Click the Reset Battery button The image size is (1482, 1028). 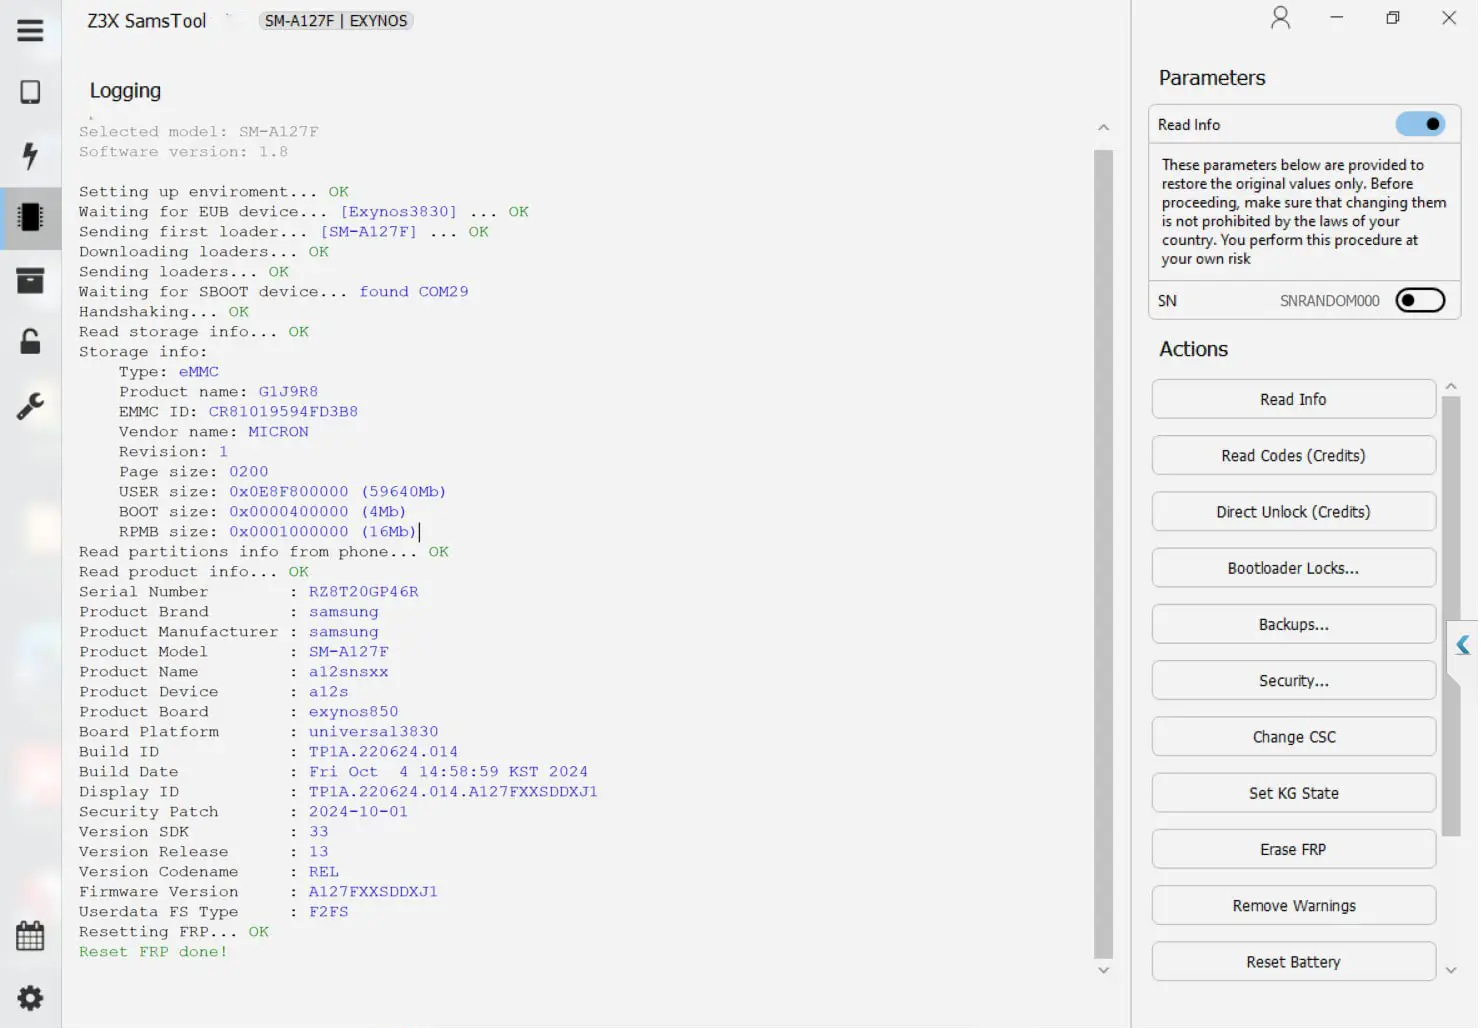[x=1293, y=961]
